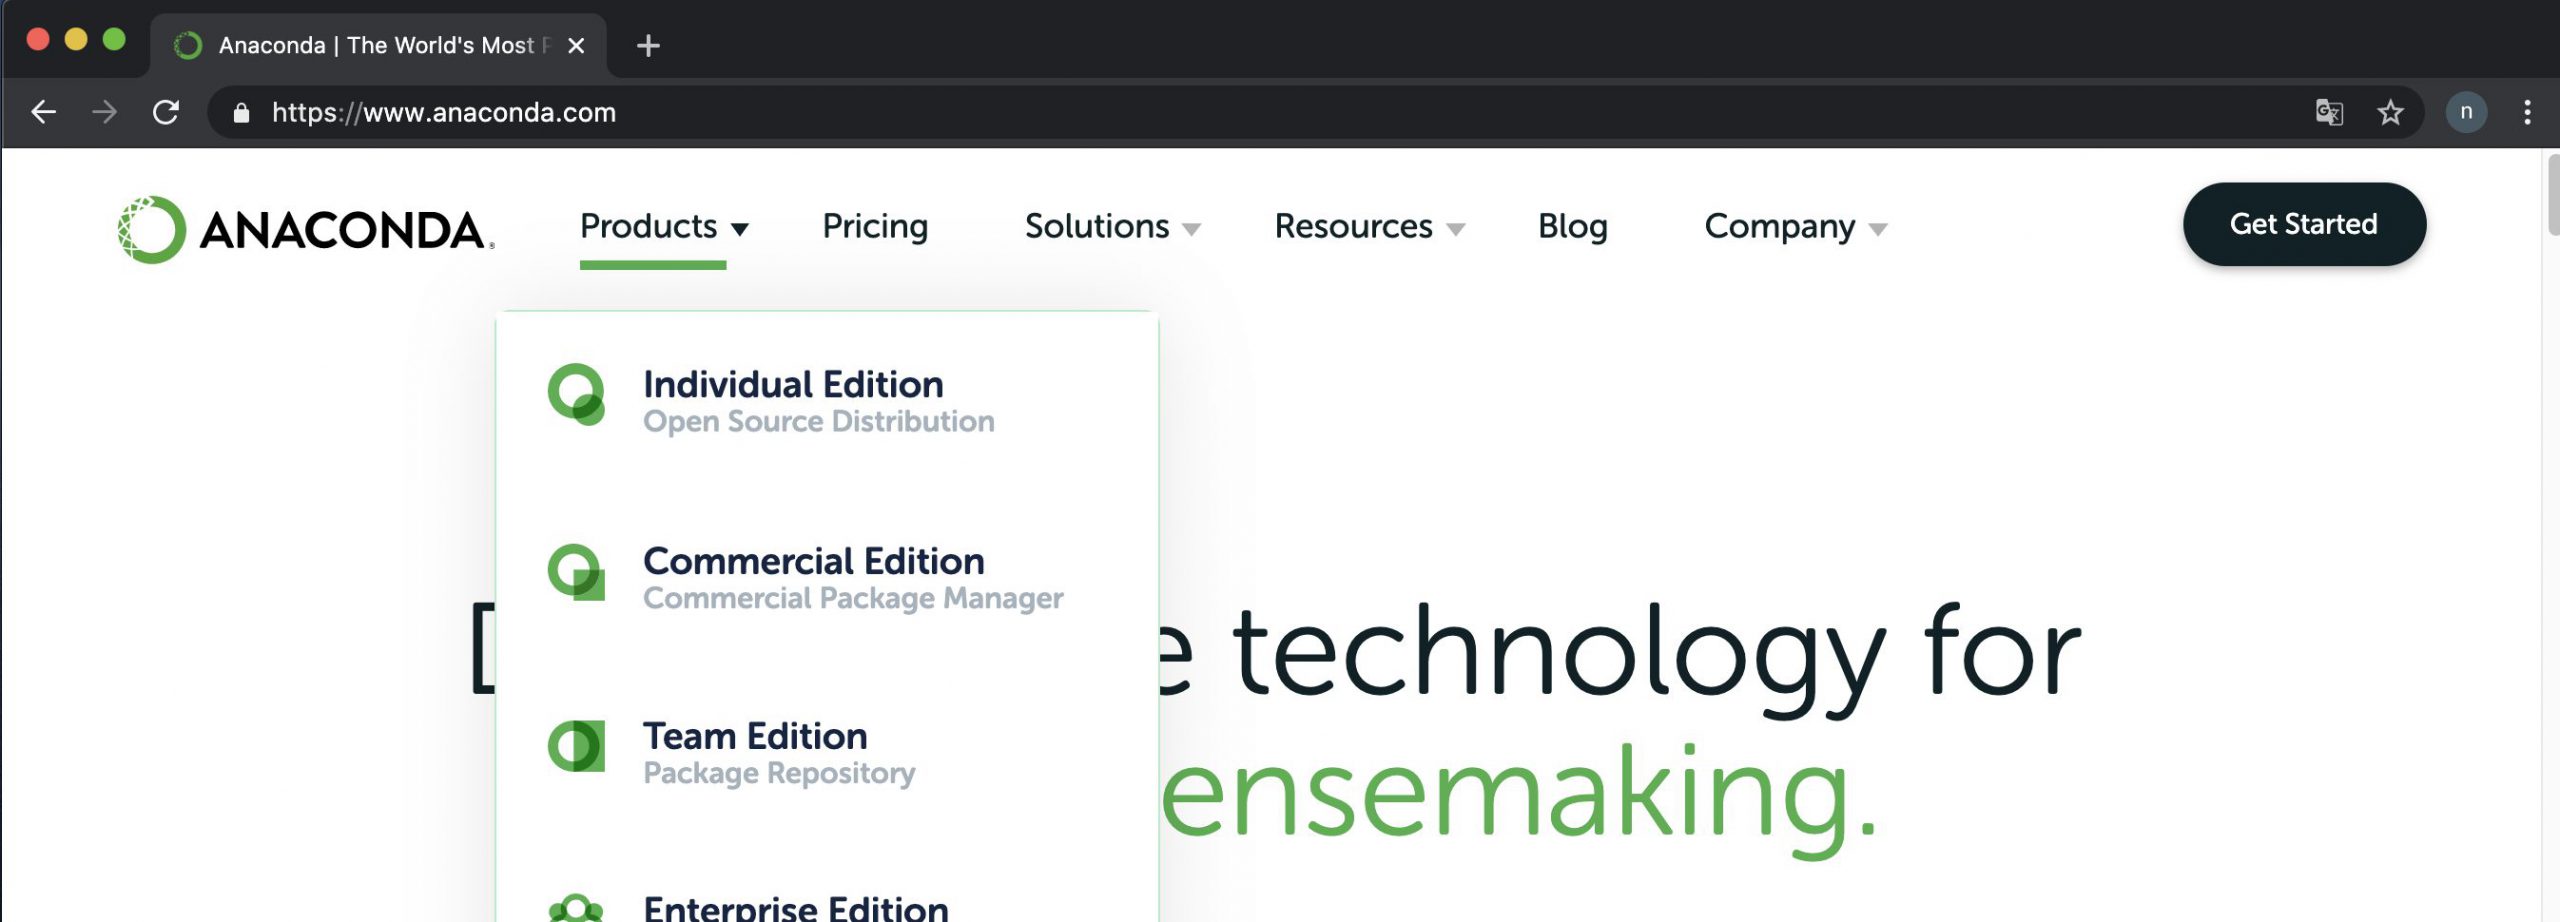Expand the Resources dropdown menu
Screen dimensions: 2560x922
(1369, 227)
